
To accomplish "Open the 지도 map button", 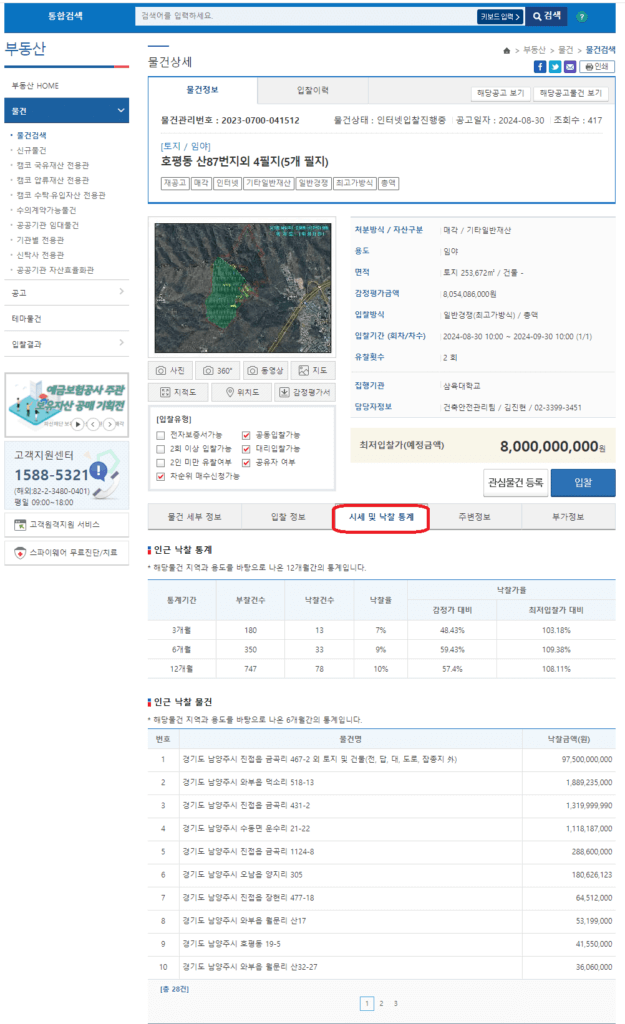I will (x=313, y=370).
